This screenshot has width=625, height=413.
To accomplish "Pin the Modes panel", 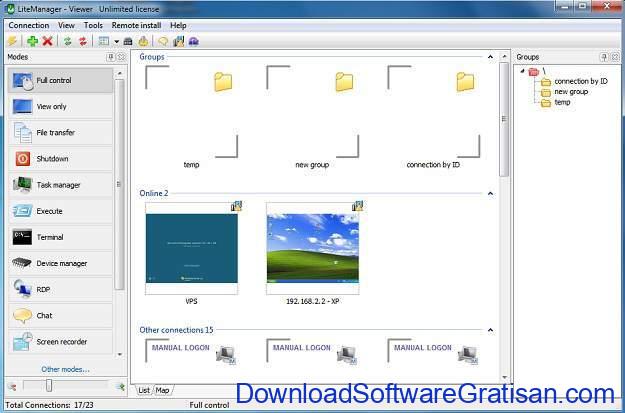I will 111,57.
